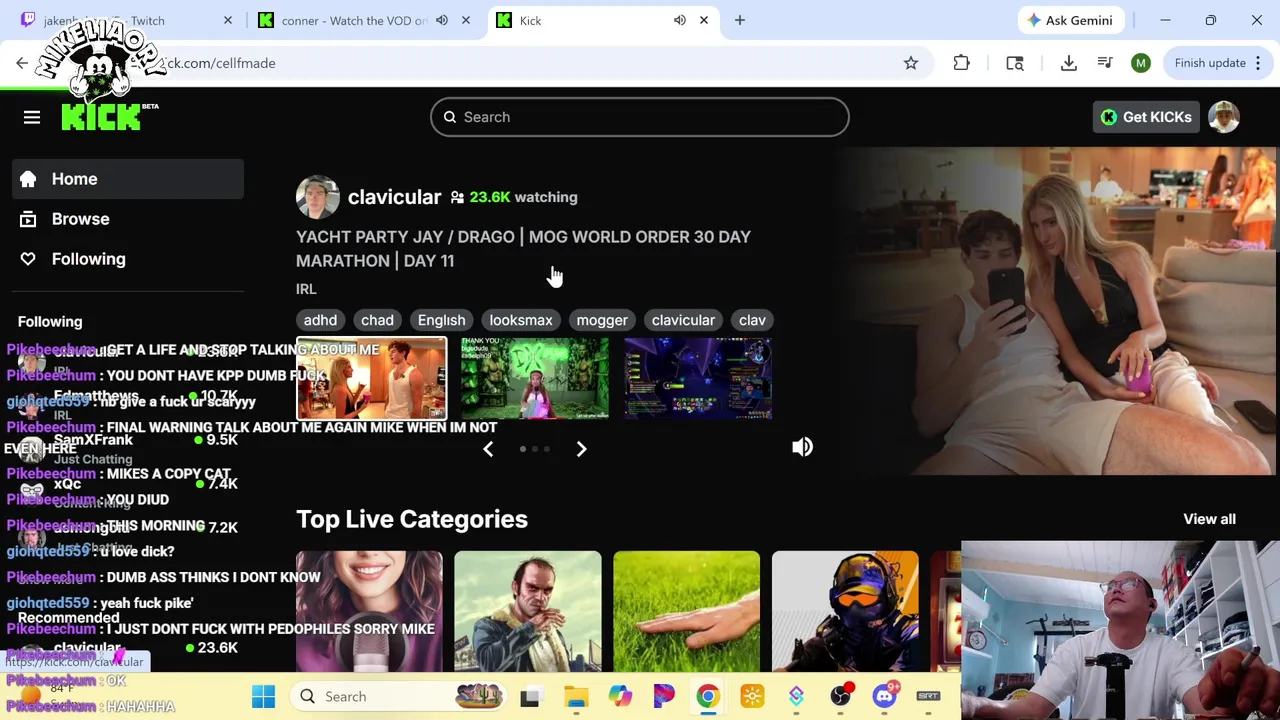1280x720 pixels.
Task: Mute the featured stream audio
Action: tap(802, 447)
